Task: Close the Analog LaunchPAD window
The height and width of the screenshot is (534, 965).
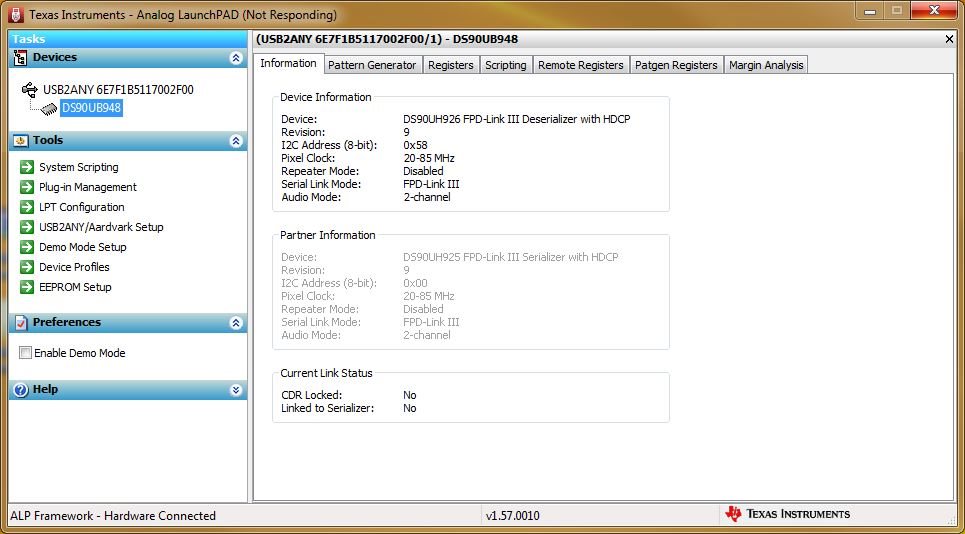Action: click(934, 12)
